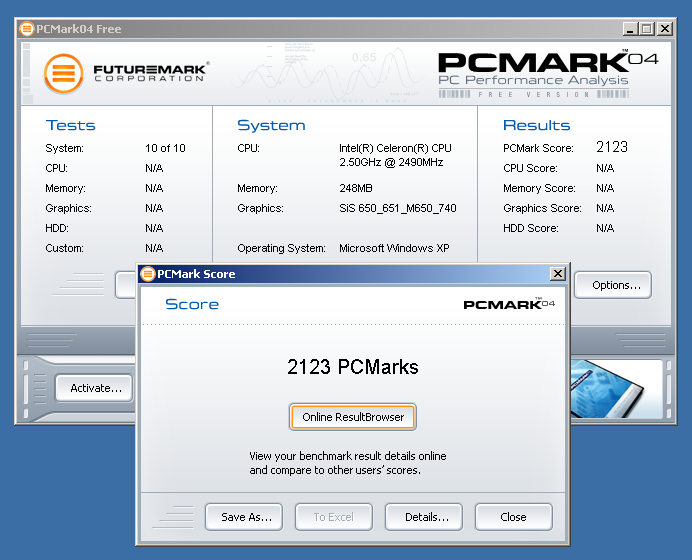Maximize the PCMark04 Free window
692x560 pixels.
647,29
